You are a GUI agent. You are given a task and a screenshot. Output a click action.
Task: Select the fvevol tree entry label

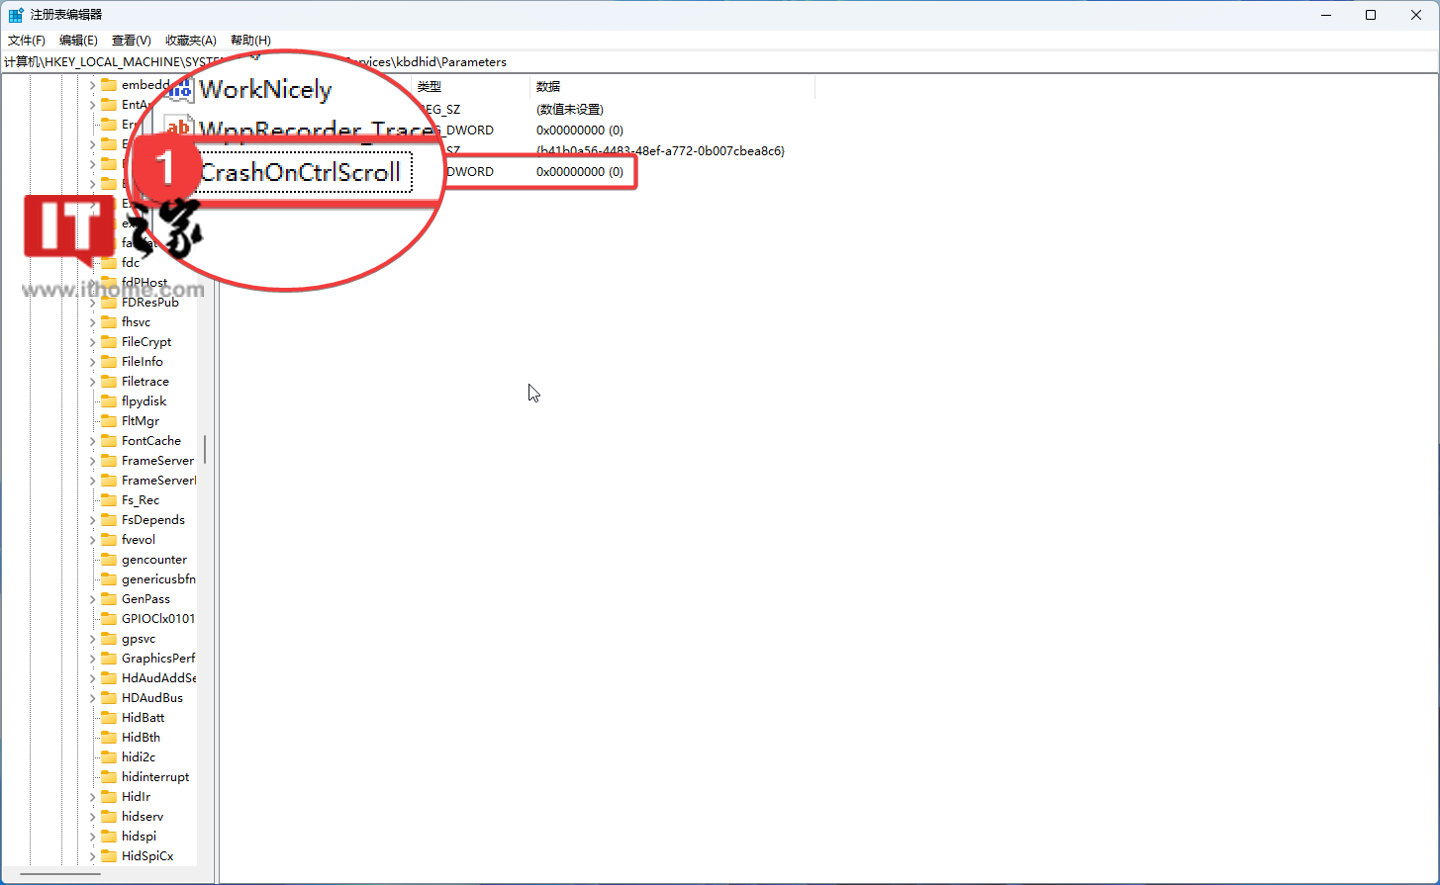click(138, 540)
